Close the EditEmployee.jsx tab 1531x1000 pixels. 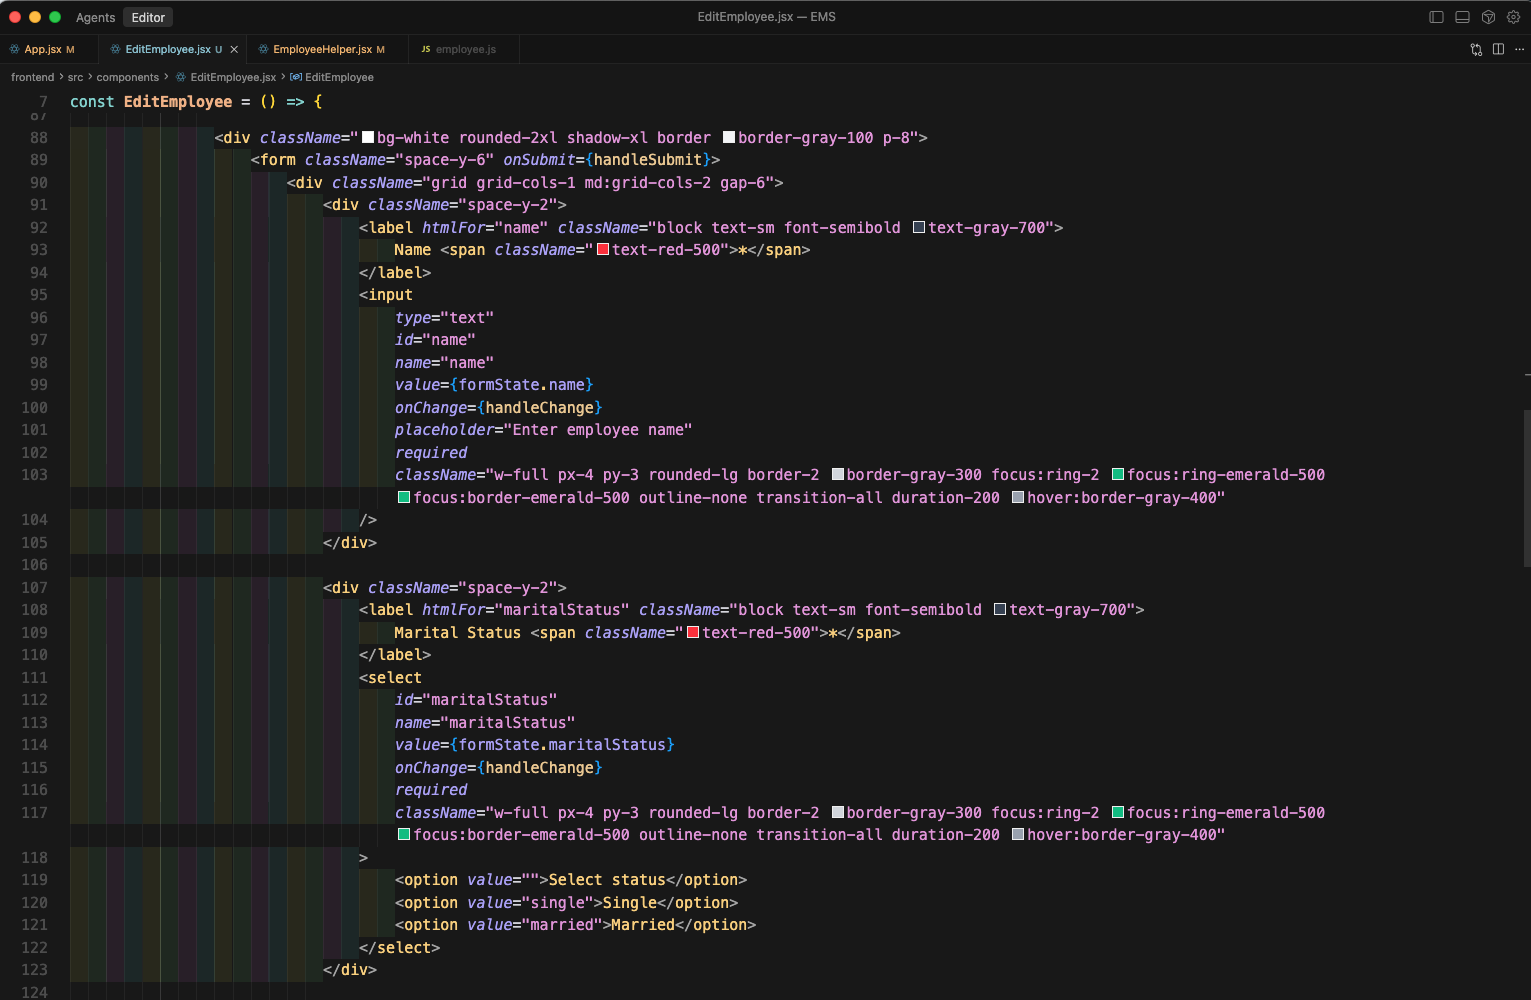coord(234,49)
